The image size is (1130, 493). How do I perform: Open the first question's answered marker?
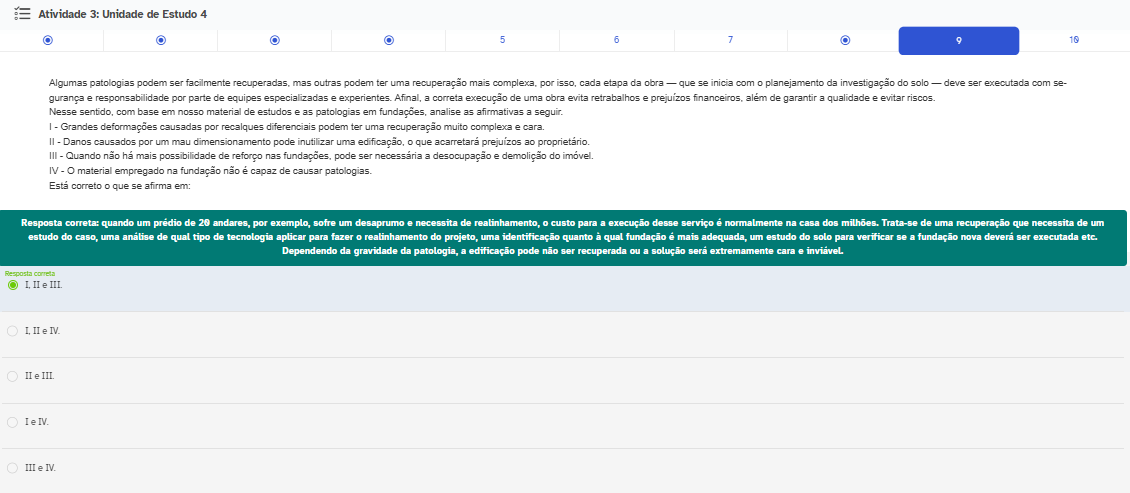click(x=47, y=40)
